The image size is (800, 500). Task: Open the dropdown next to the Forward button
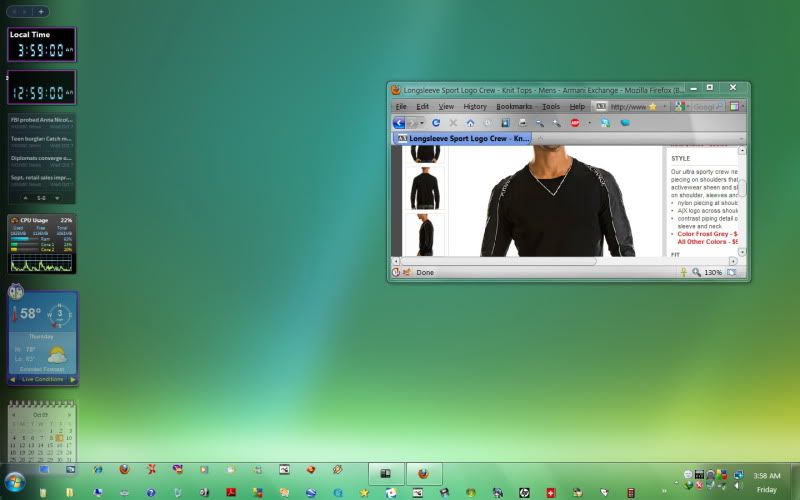pyautogui.click(x=421, y=123)
